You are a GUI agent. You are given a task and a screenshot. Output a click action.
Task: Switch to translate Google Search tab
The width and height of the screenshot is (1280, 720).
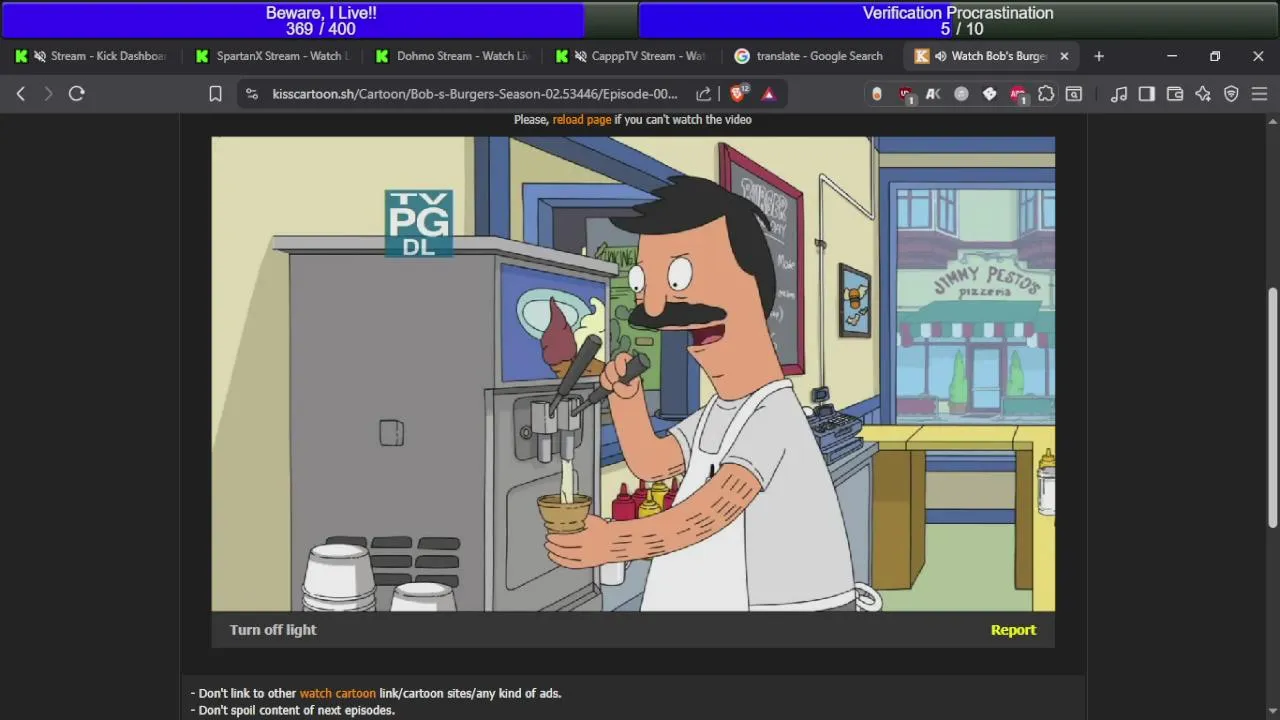(812, 56)
